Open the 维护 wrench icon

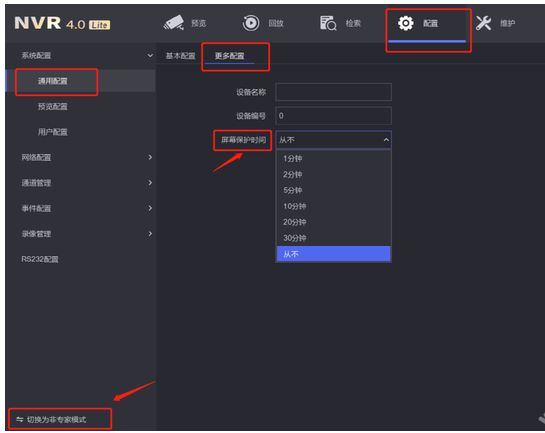(483, 23)
